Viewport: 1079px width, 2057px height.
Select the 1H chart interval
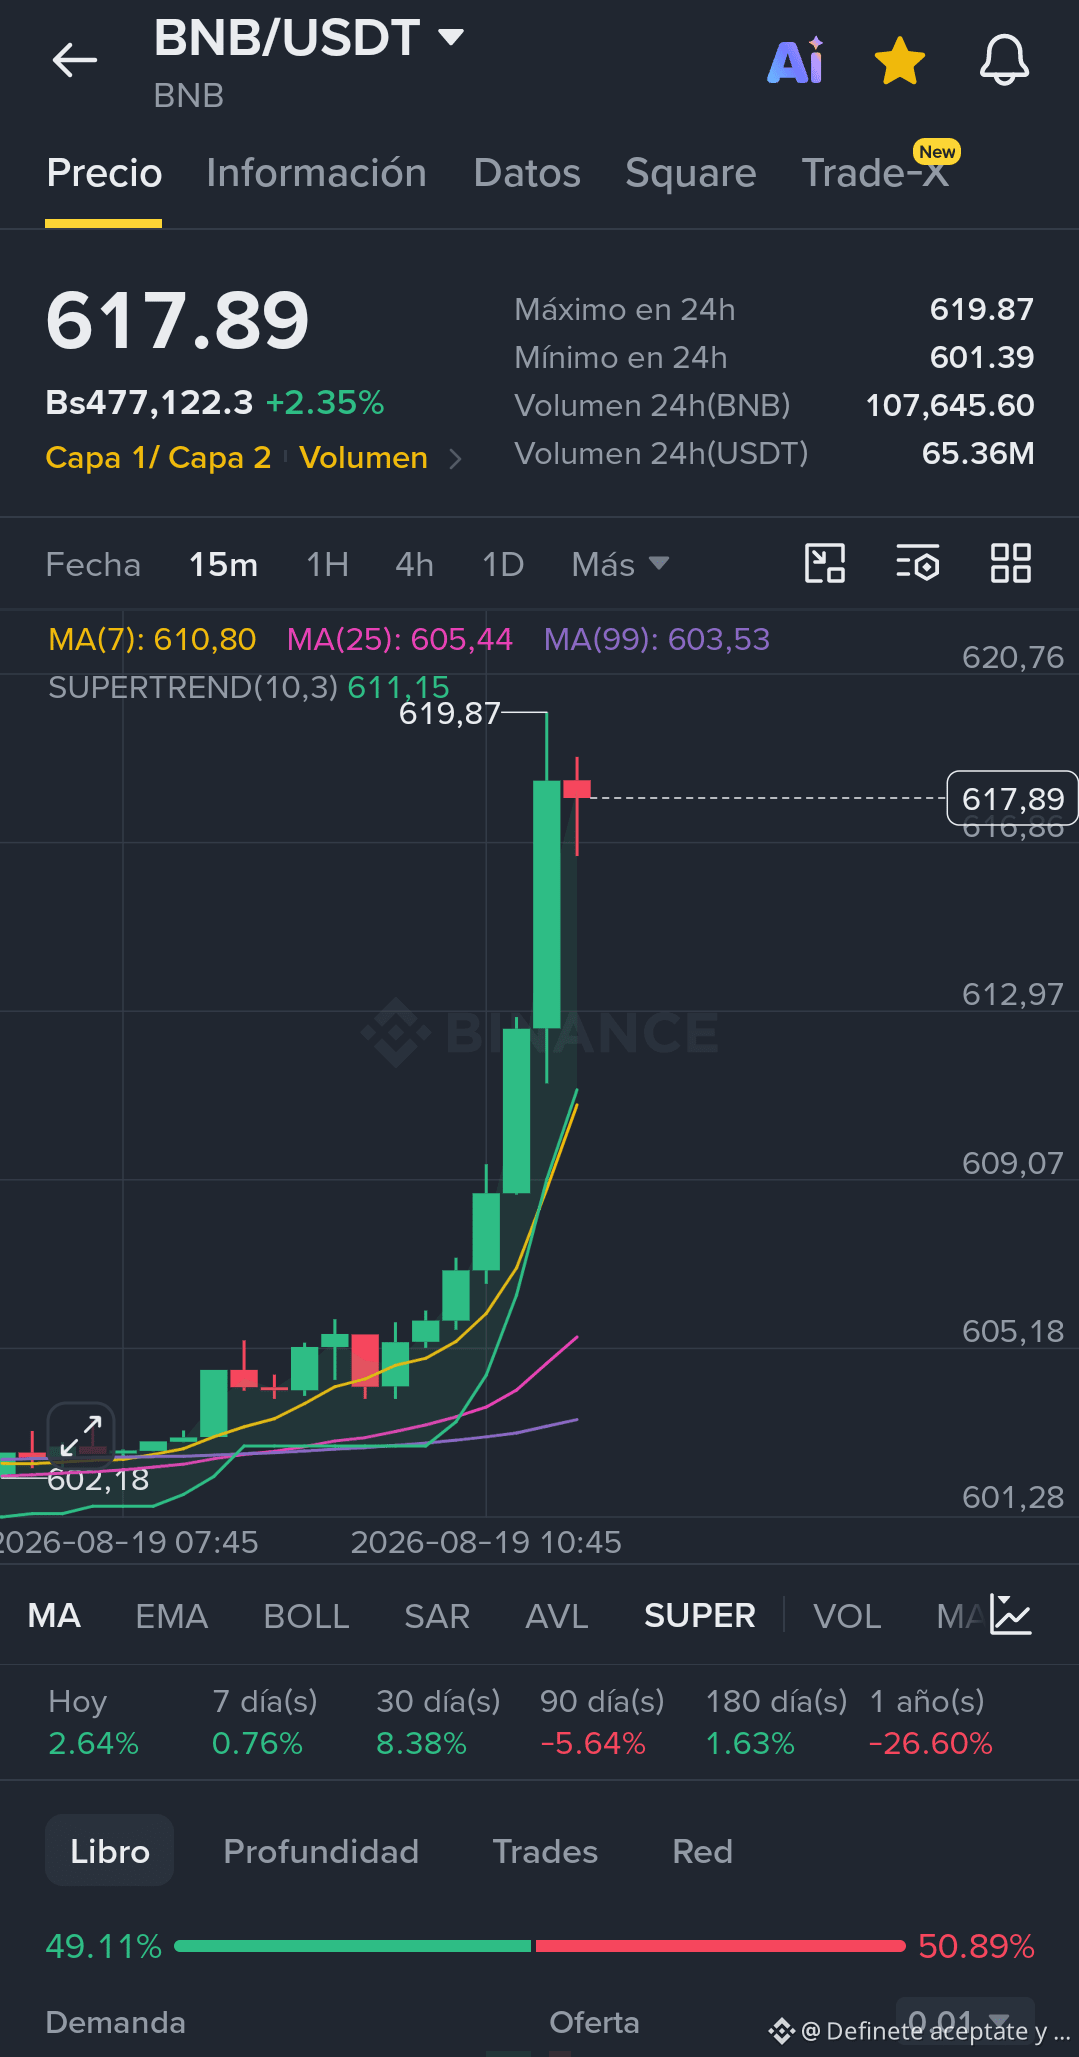[327, 565]
